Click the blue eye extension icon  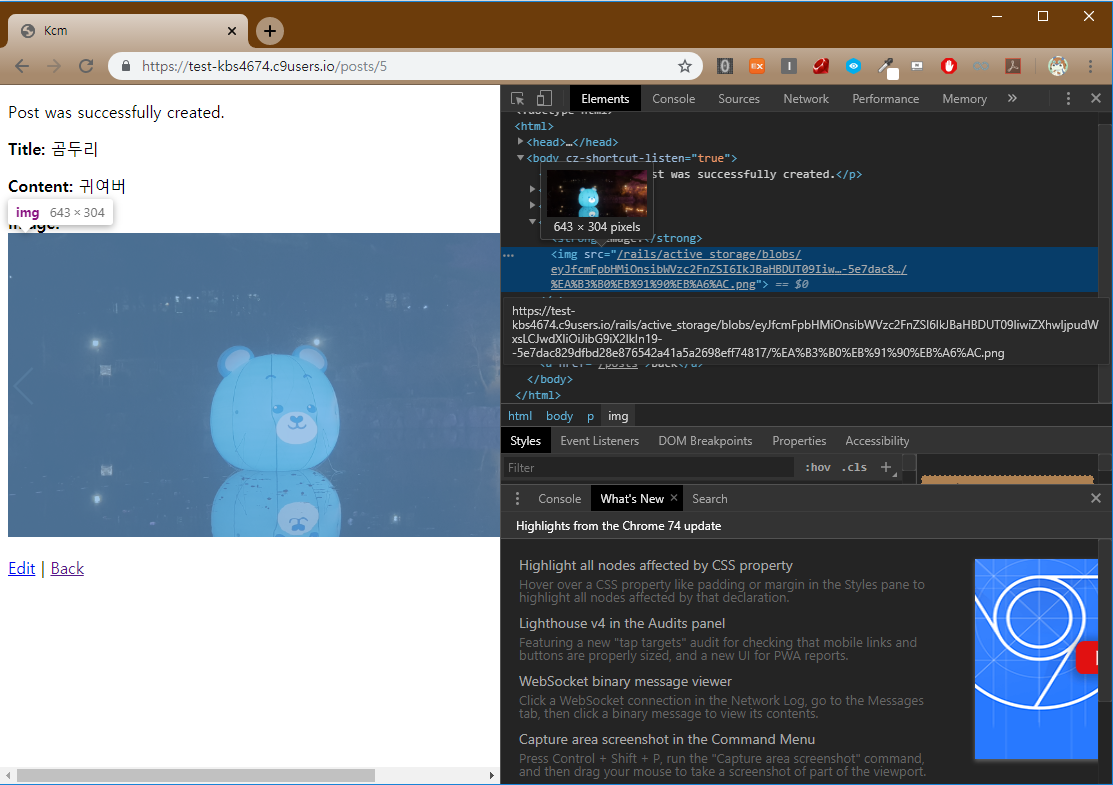853,66
